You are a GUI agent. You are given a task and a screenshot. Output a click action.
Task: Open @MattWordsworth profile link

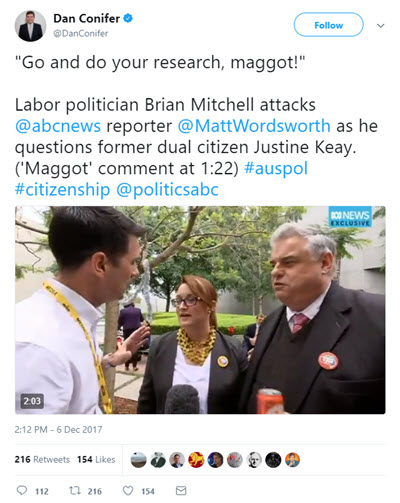pos(254,126)
